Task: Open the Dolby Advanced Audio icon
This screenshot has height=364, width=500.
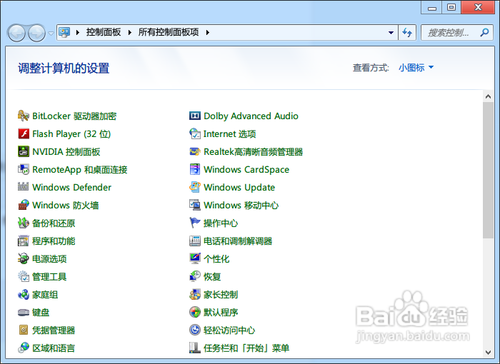Action: point(195,116)
